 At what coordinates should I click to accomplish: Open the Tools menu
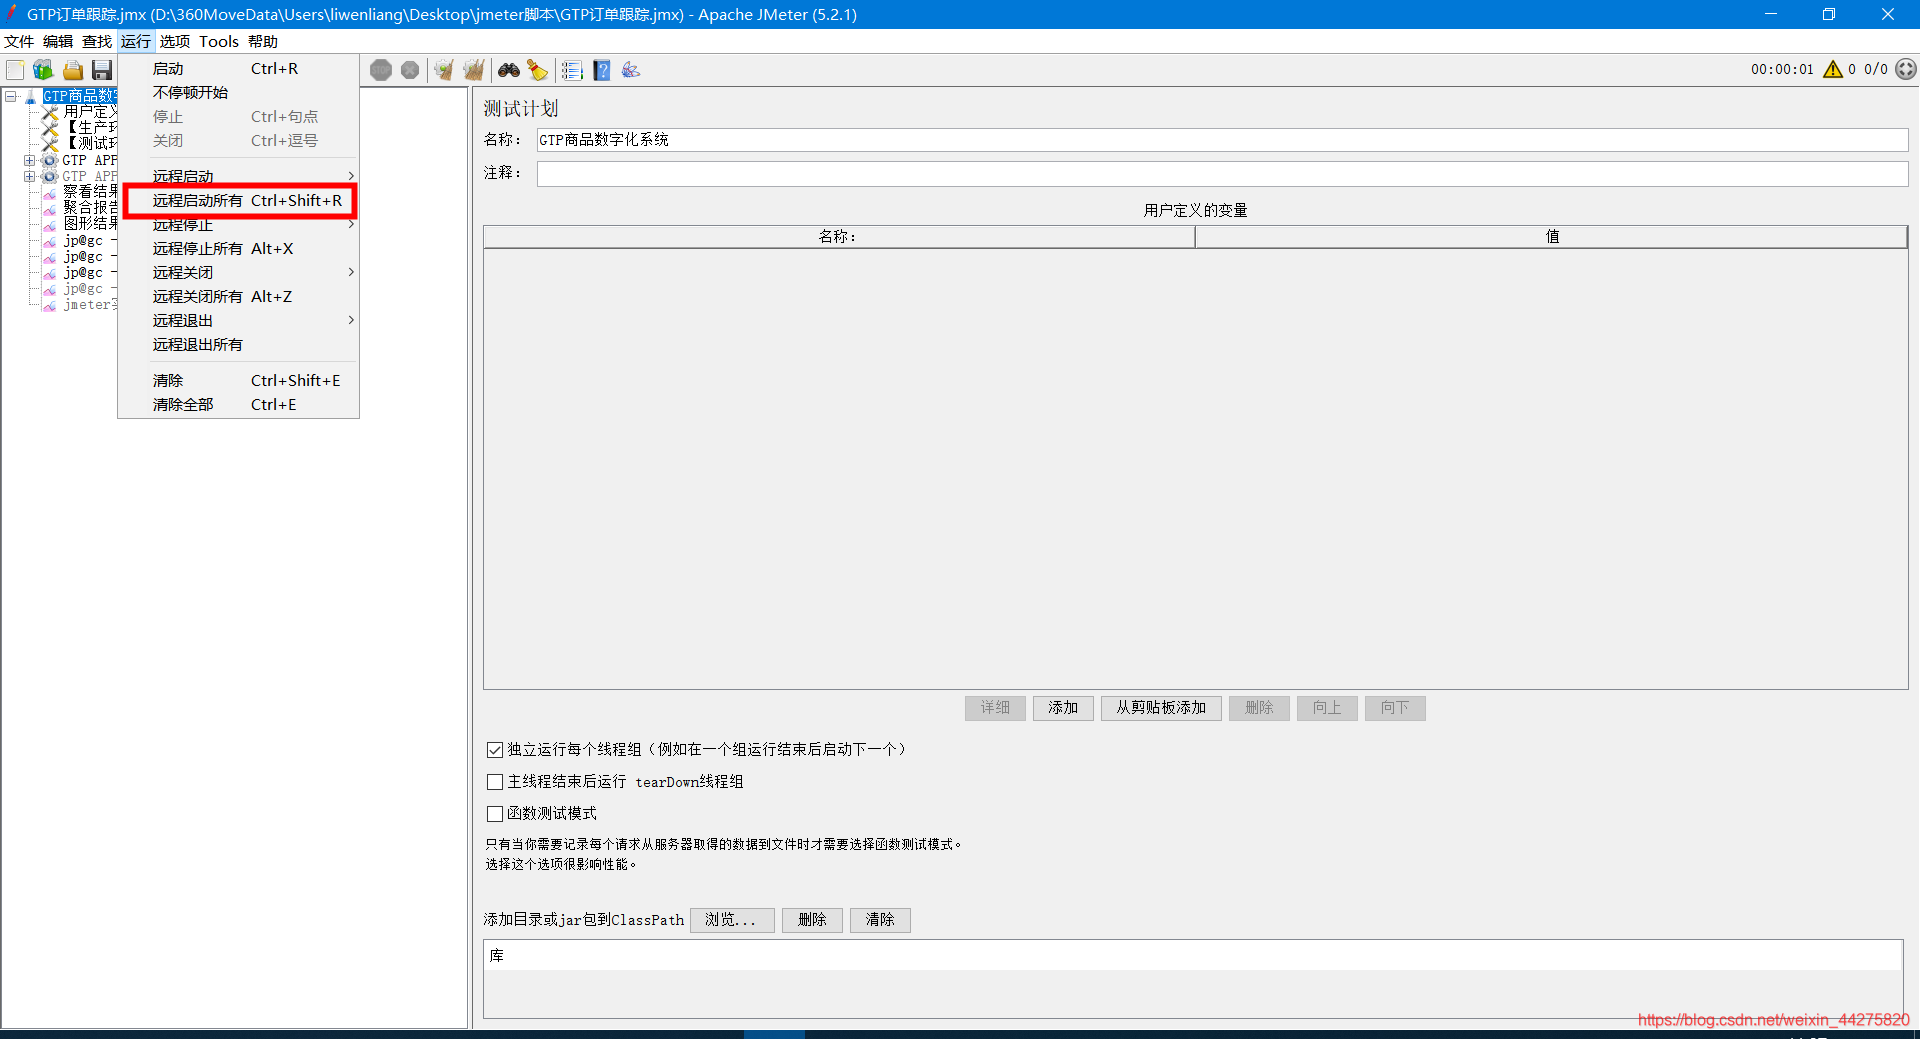[x=219, y=41]
